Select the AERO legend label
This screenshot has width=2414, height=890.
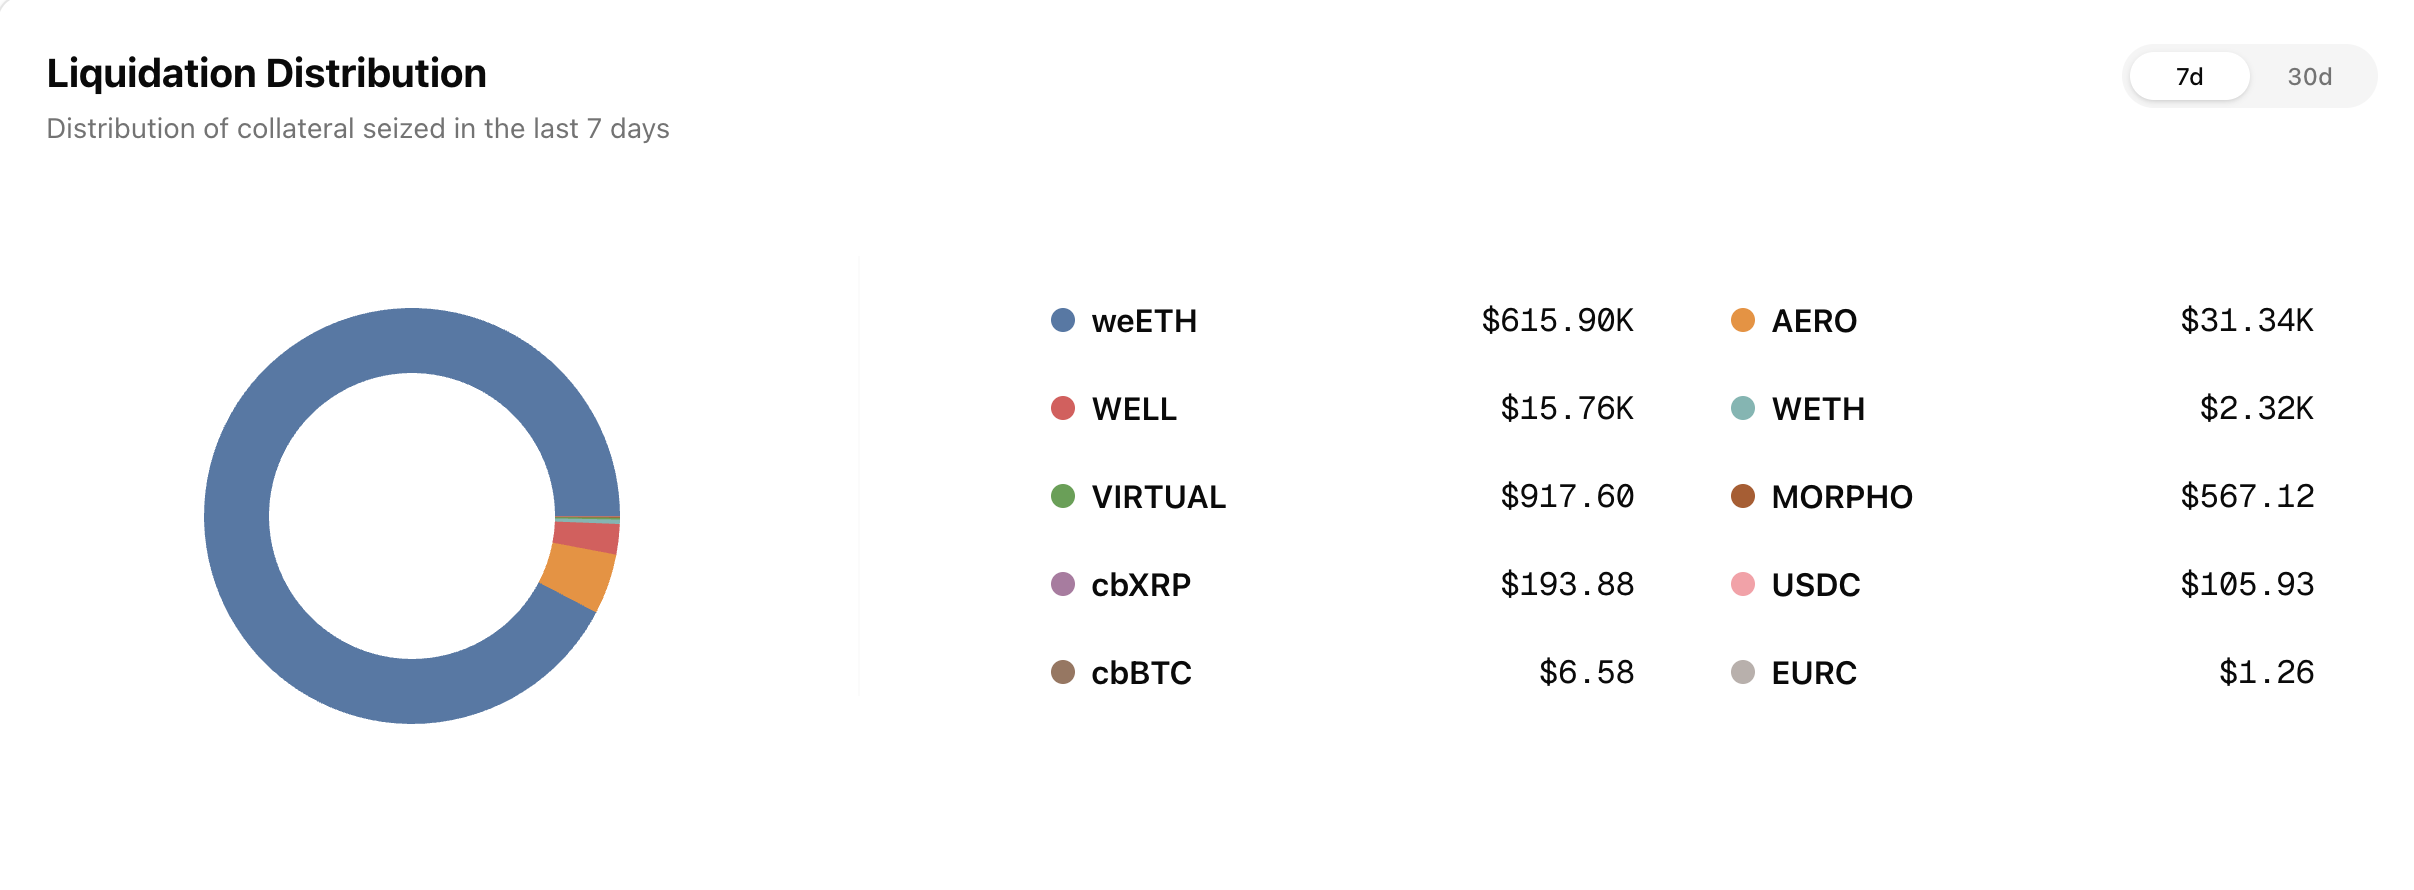pyautogui.click(x=1814, y=321)
